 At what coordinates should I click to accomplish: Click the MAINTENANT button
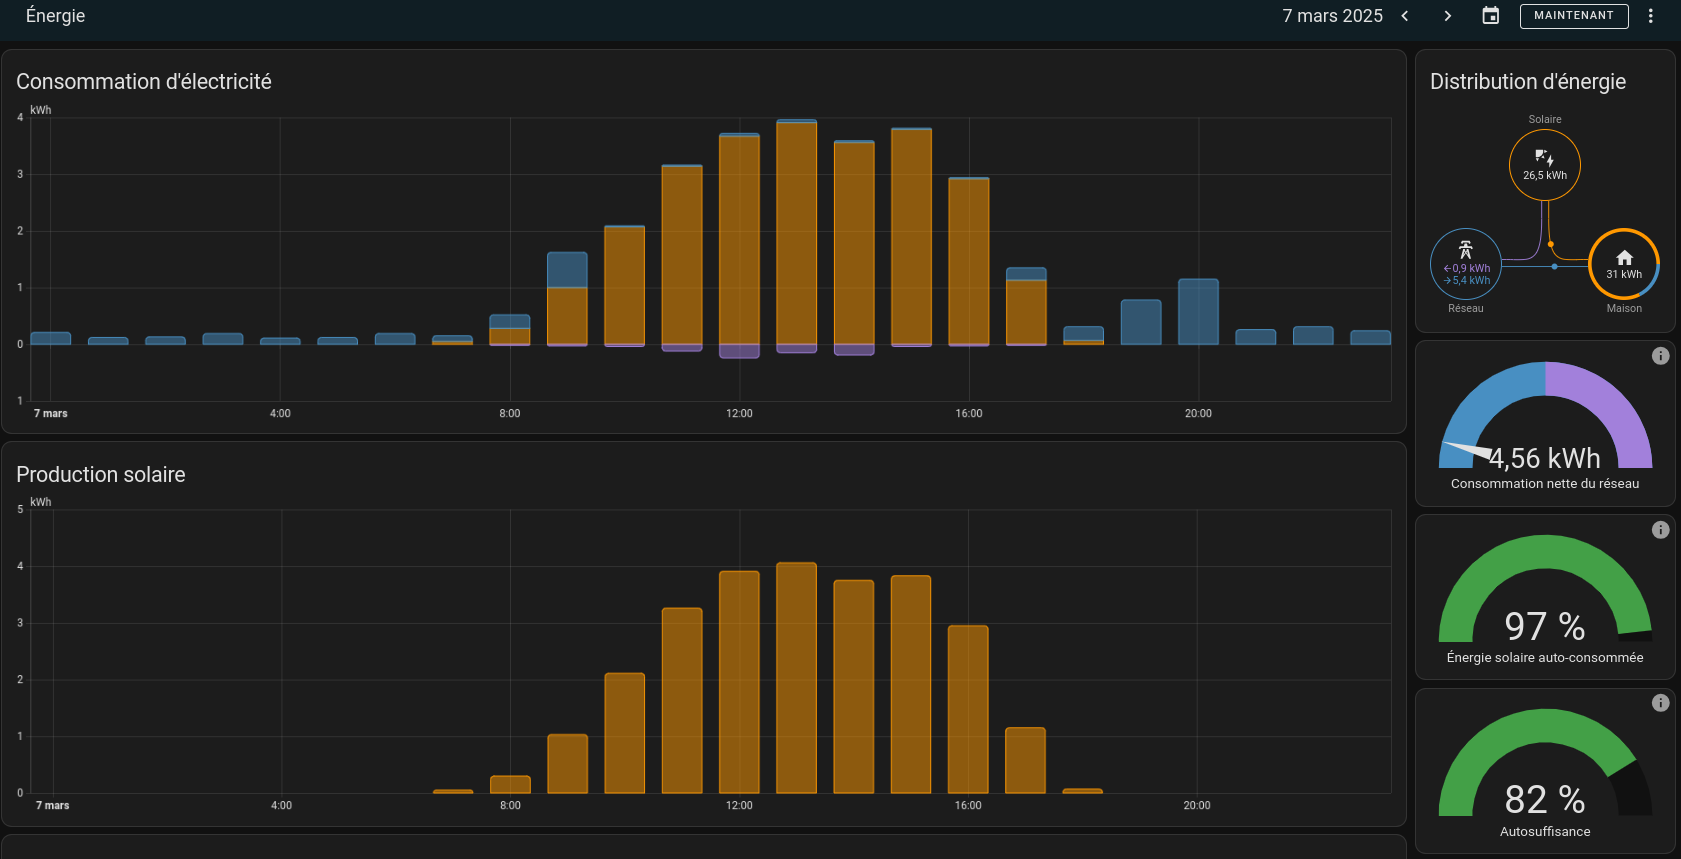click(1574, 16)
